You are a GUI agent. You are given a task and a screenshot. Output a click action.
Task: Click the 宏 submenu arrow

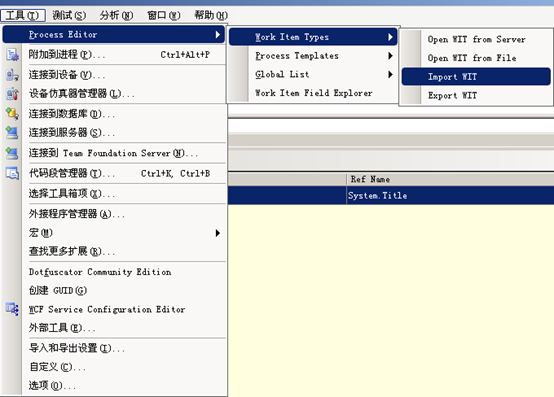click(x=218, y=233)
